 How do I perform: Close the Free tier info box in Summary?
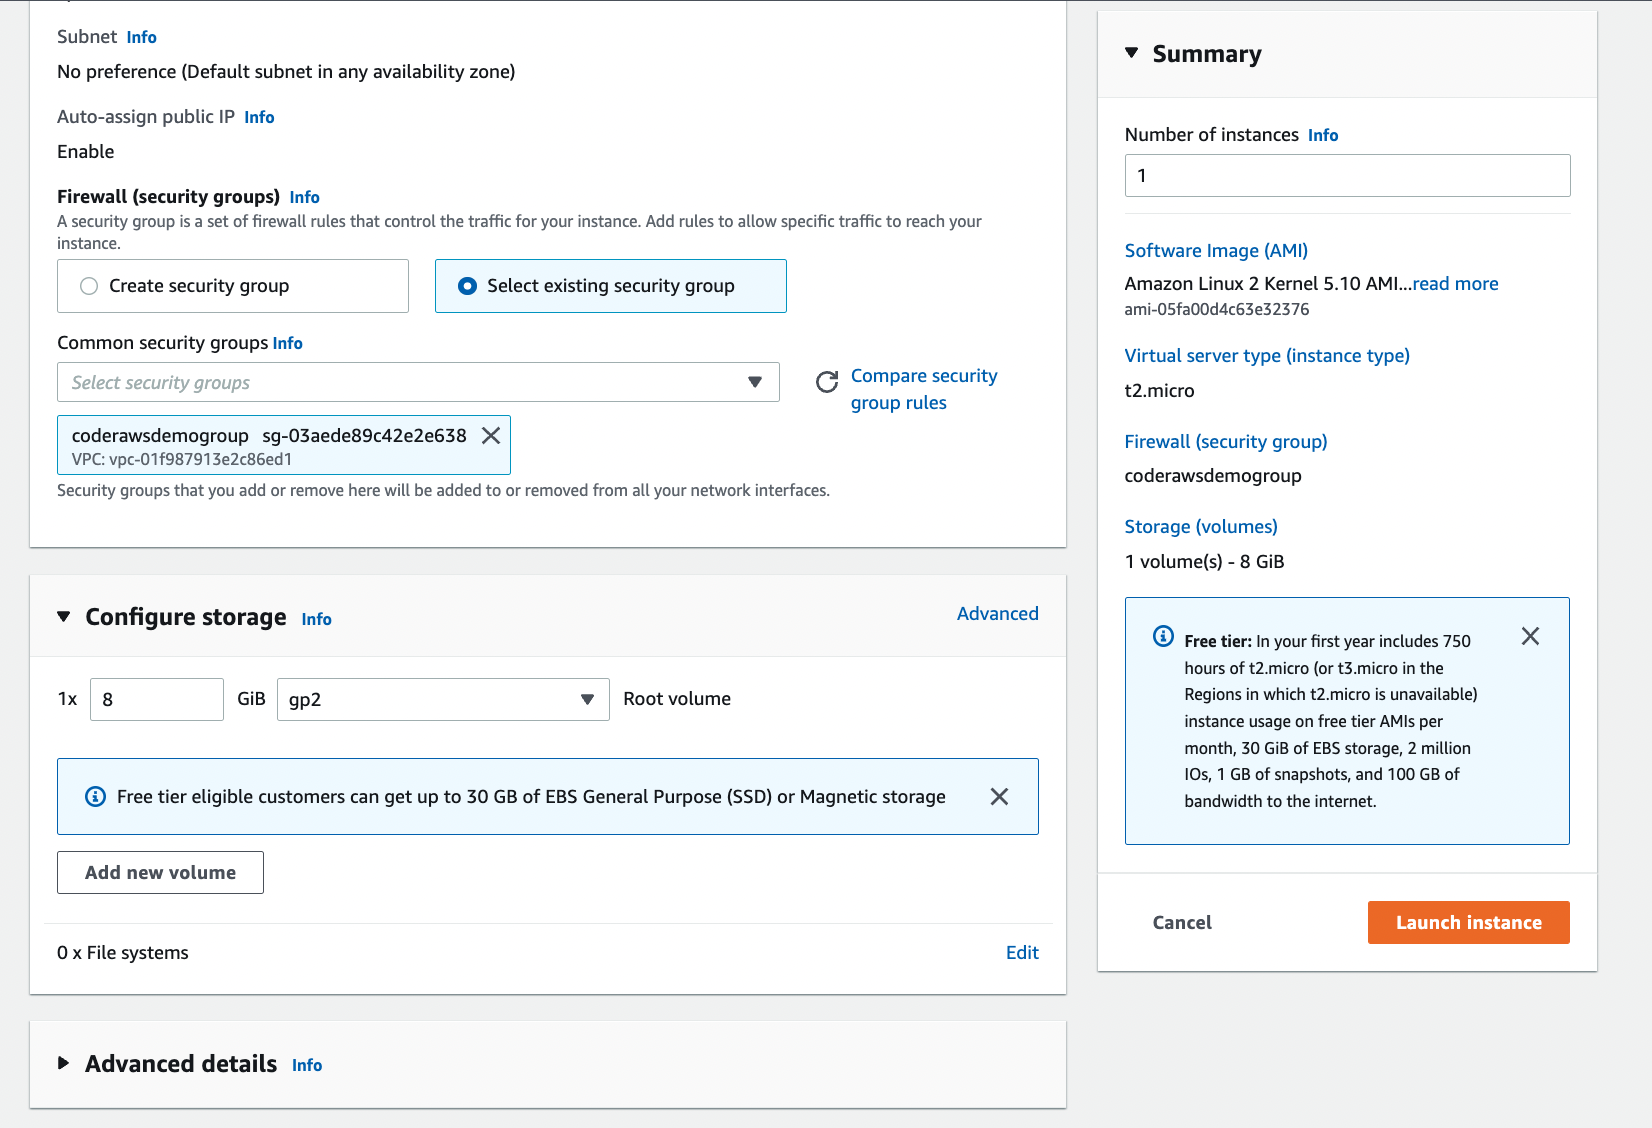[x=1530, y=637]
